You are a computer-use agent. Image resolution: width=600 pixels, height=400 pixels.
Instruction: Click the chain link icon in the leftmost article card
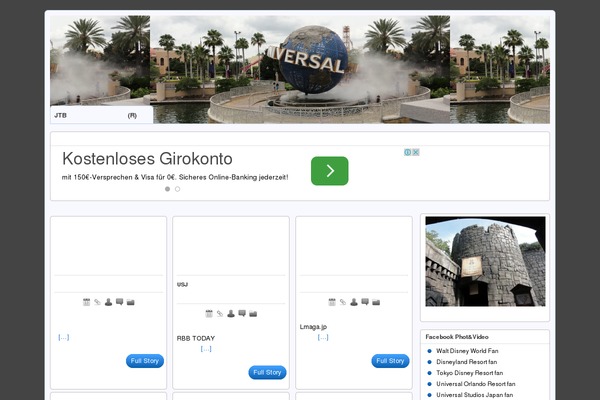(x=98, y=302)
